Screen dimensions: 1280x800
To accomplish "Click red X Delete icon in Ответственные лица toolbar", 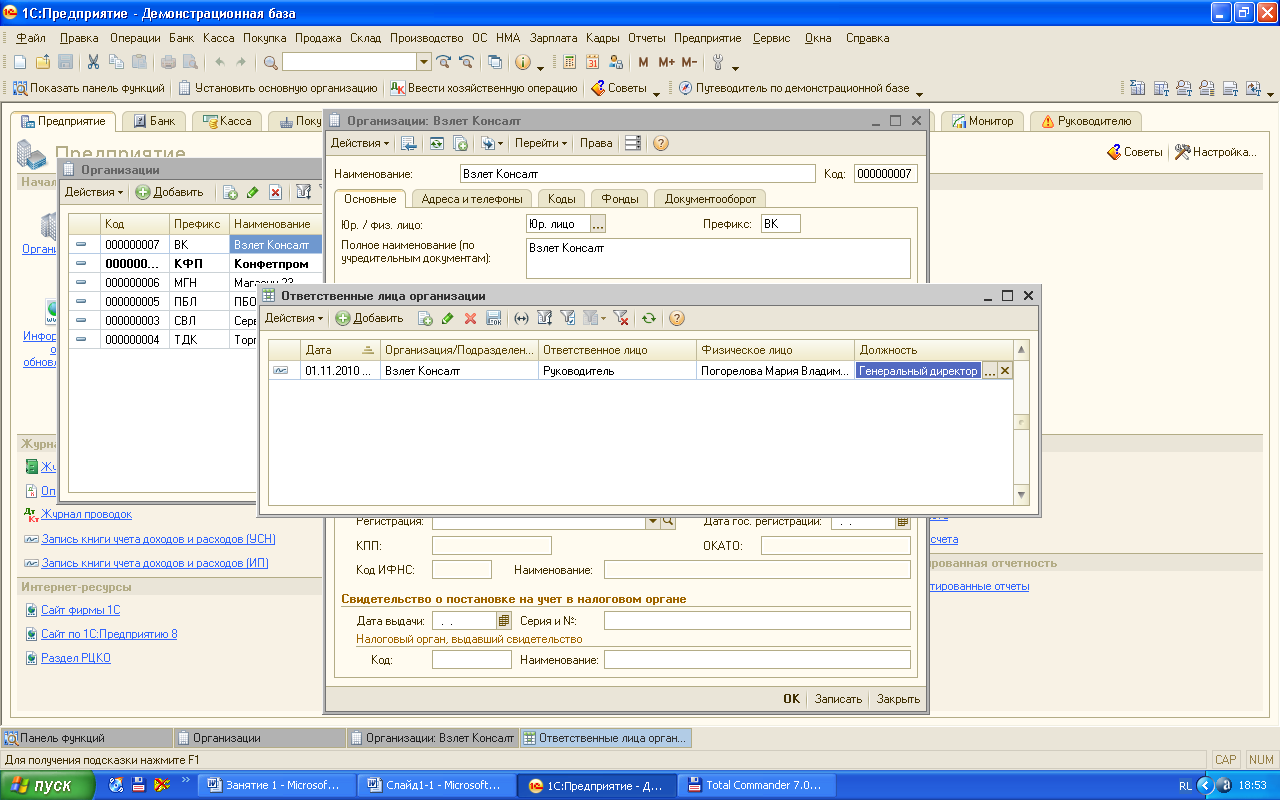I will coord(470,318).
